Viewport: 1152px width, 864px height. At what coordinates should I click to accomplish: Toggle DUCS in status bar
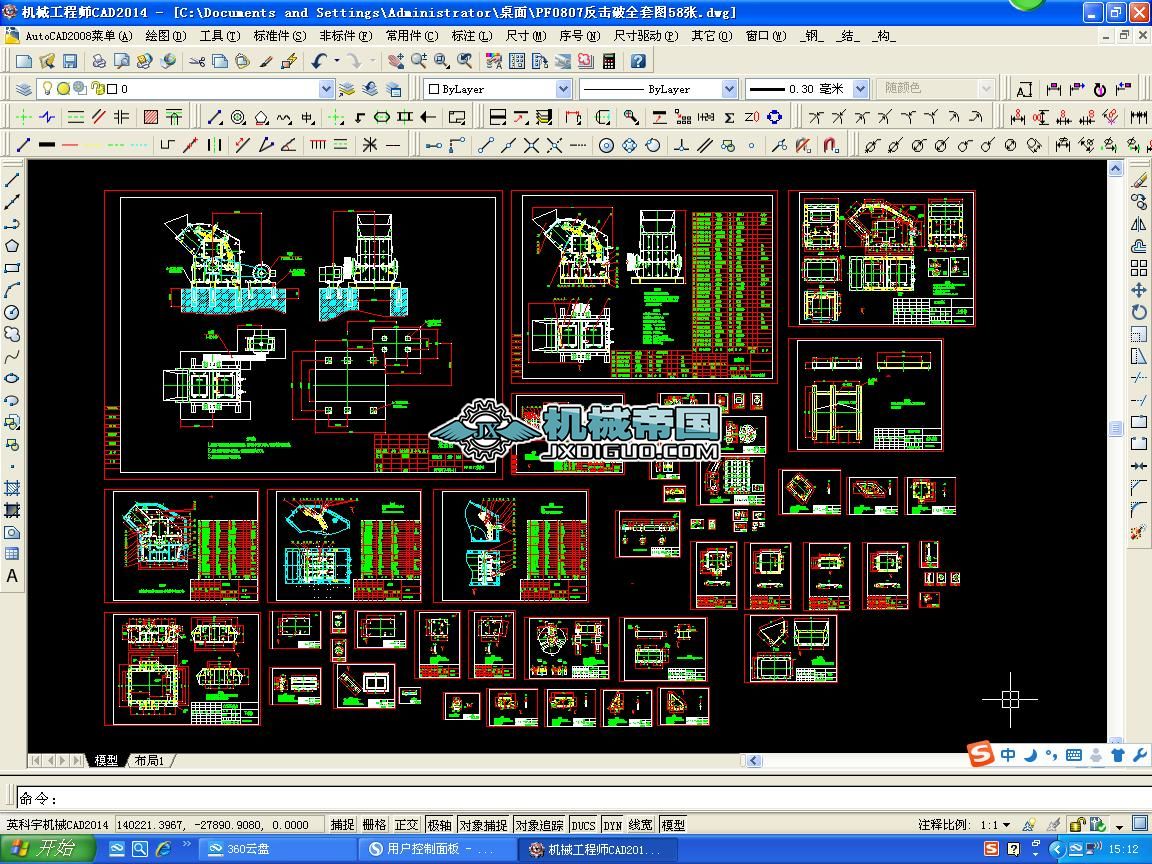[583, 825]
